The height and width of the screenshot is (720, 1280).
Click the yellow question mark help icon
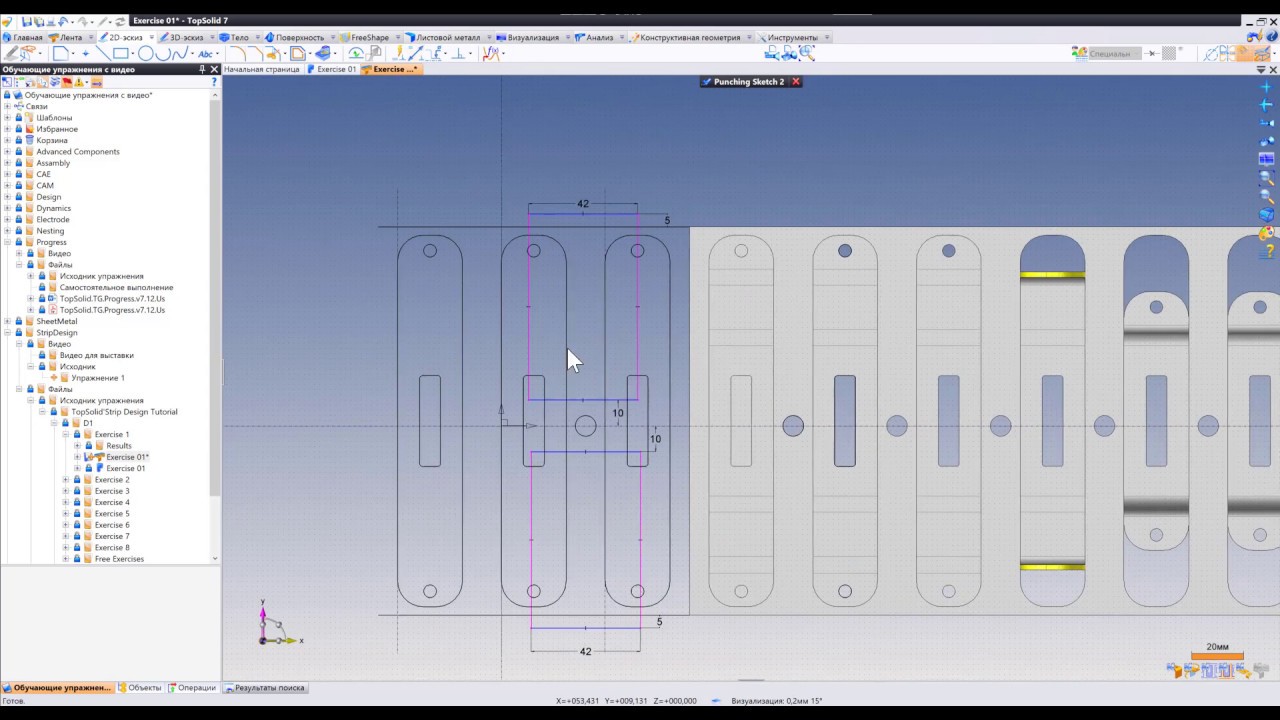point(1266,252)
